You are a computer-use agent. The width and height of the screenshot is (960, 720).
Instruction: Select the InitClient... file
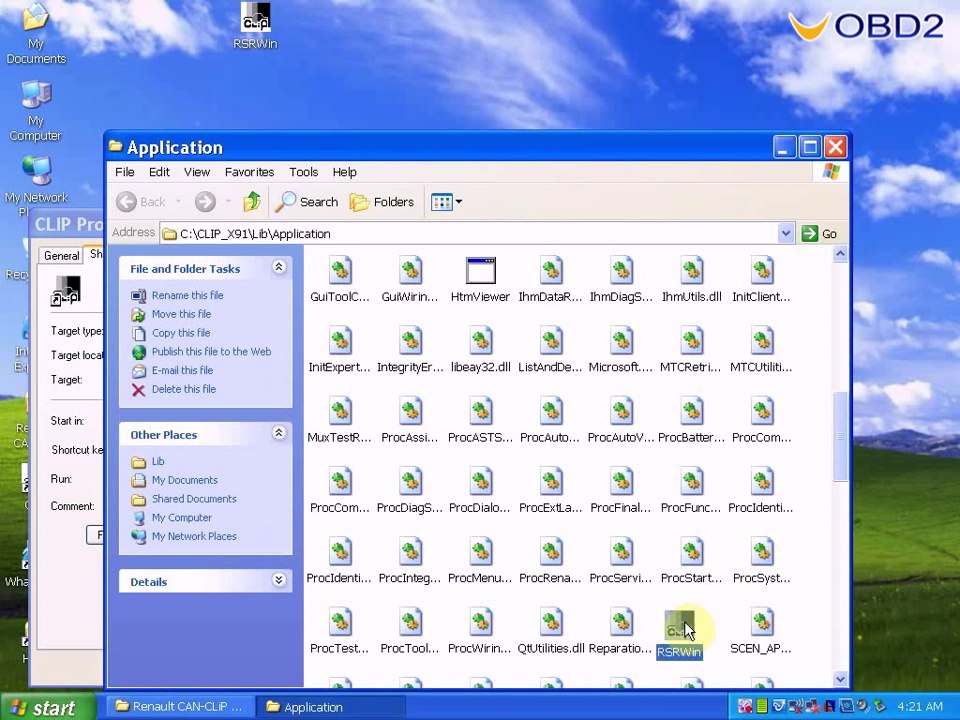click(762, 280)
